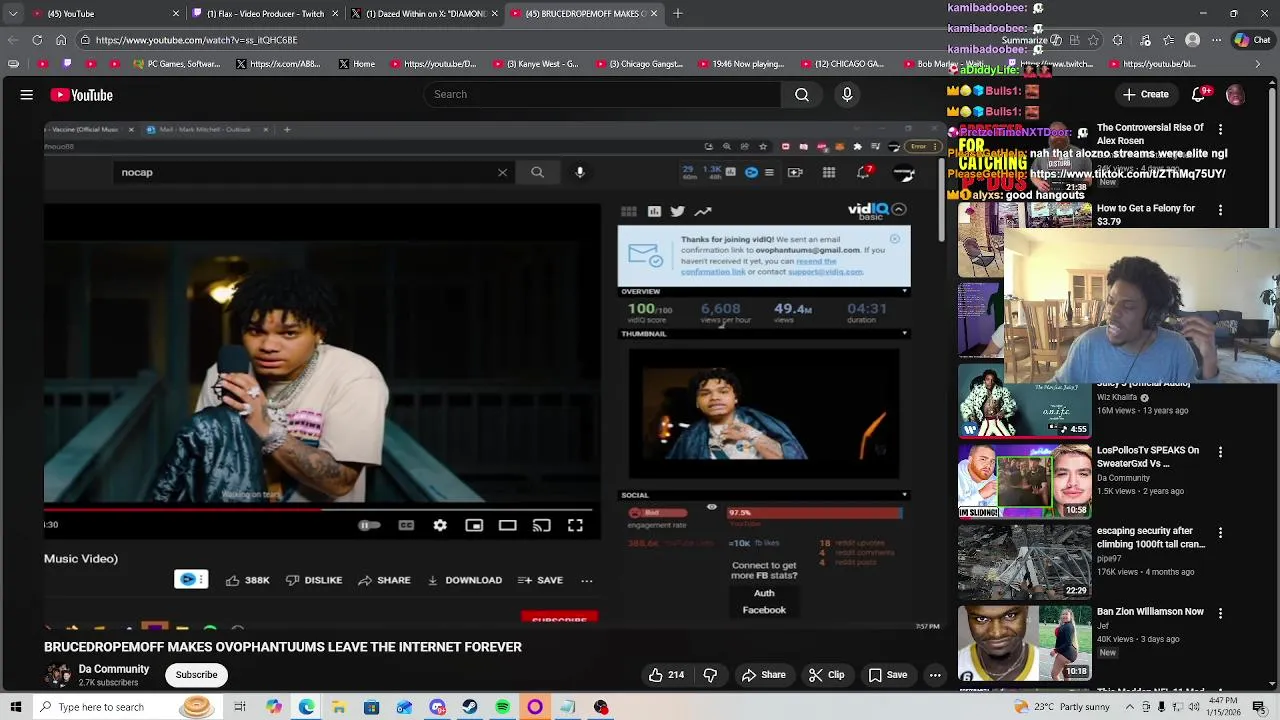Open the Da Community channel link
The image size is (1280, 720).
(x=114, y=669)
